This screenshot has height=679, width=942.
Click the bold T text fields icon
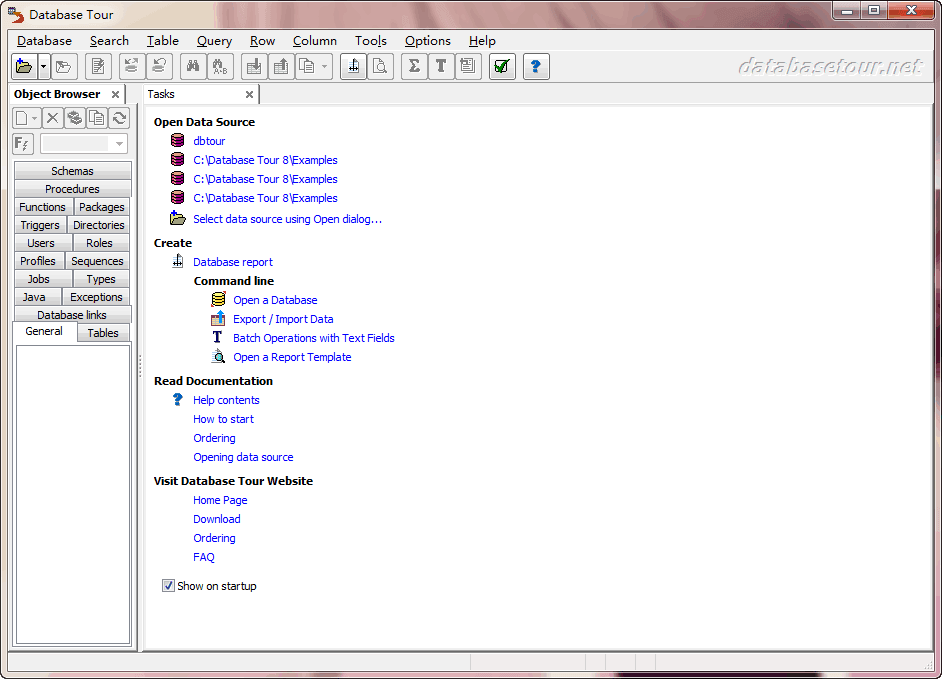coord(440,67)
